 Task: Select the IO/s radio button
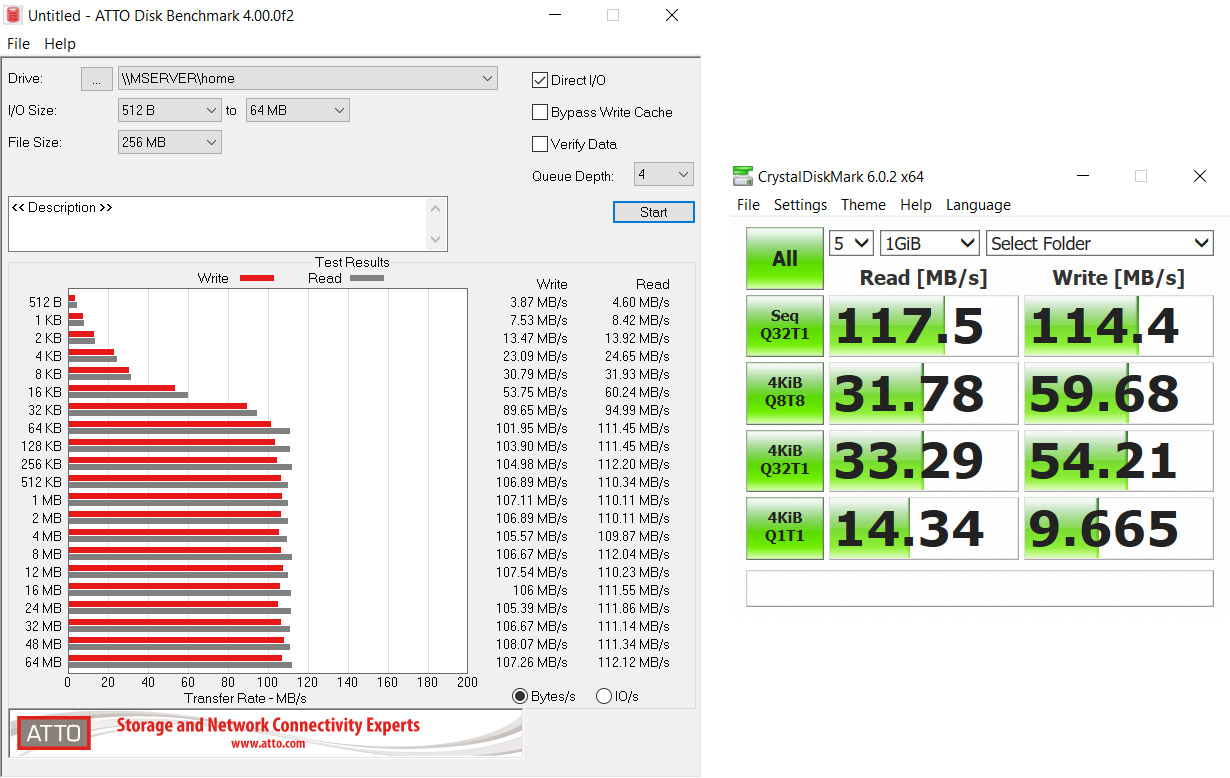pos(604,696)
